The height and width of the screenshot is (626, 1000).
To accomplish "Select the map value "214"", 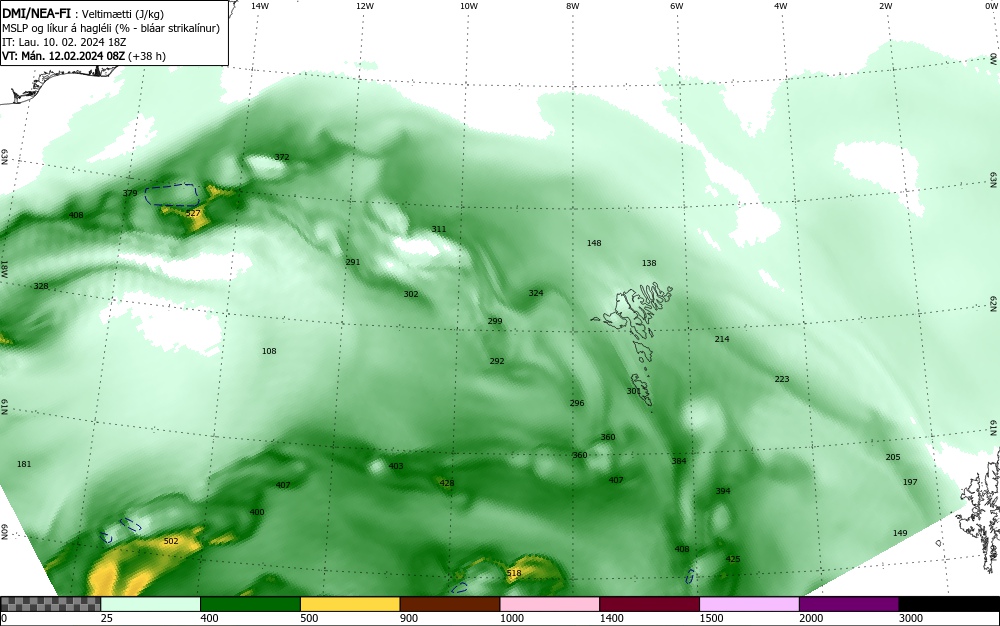I will (x=722, y=340).
